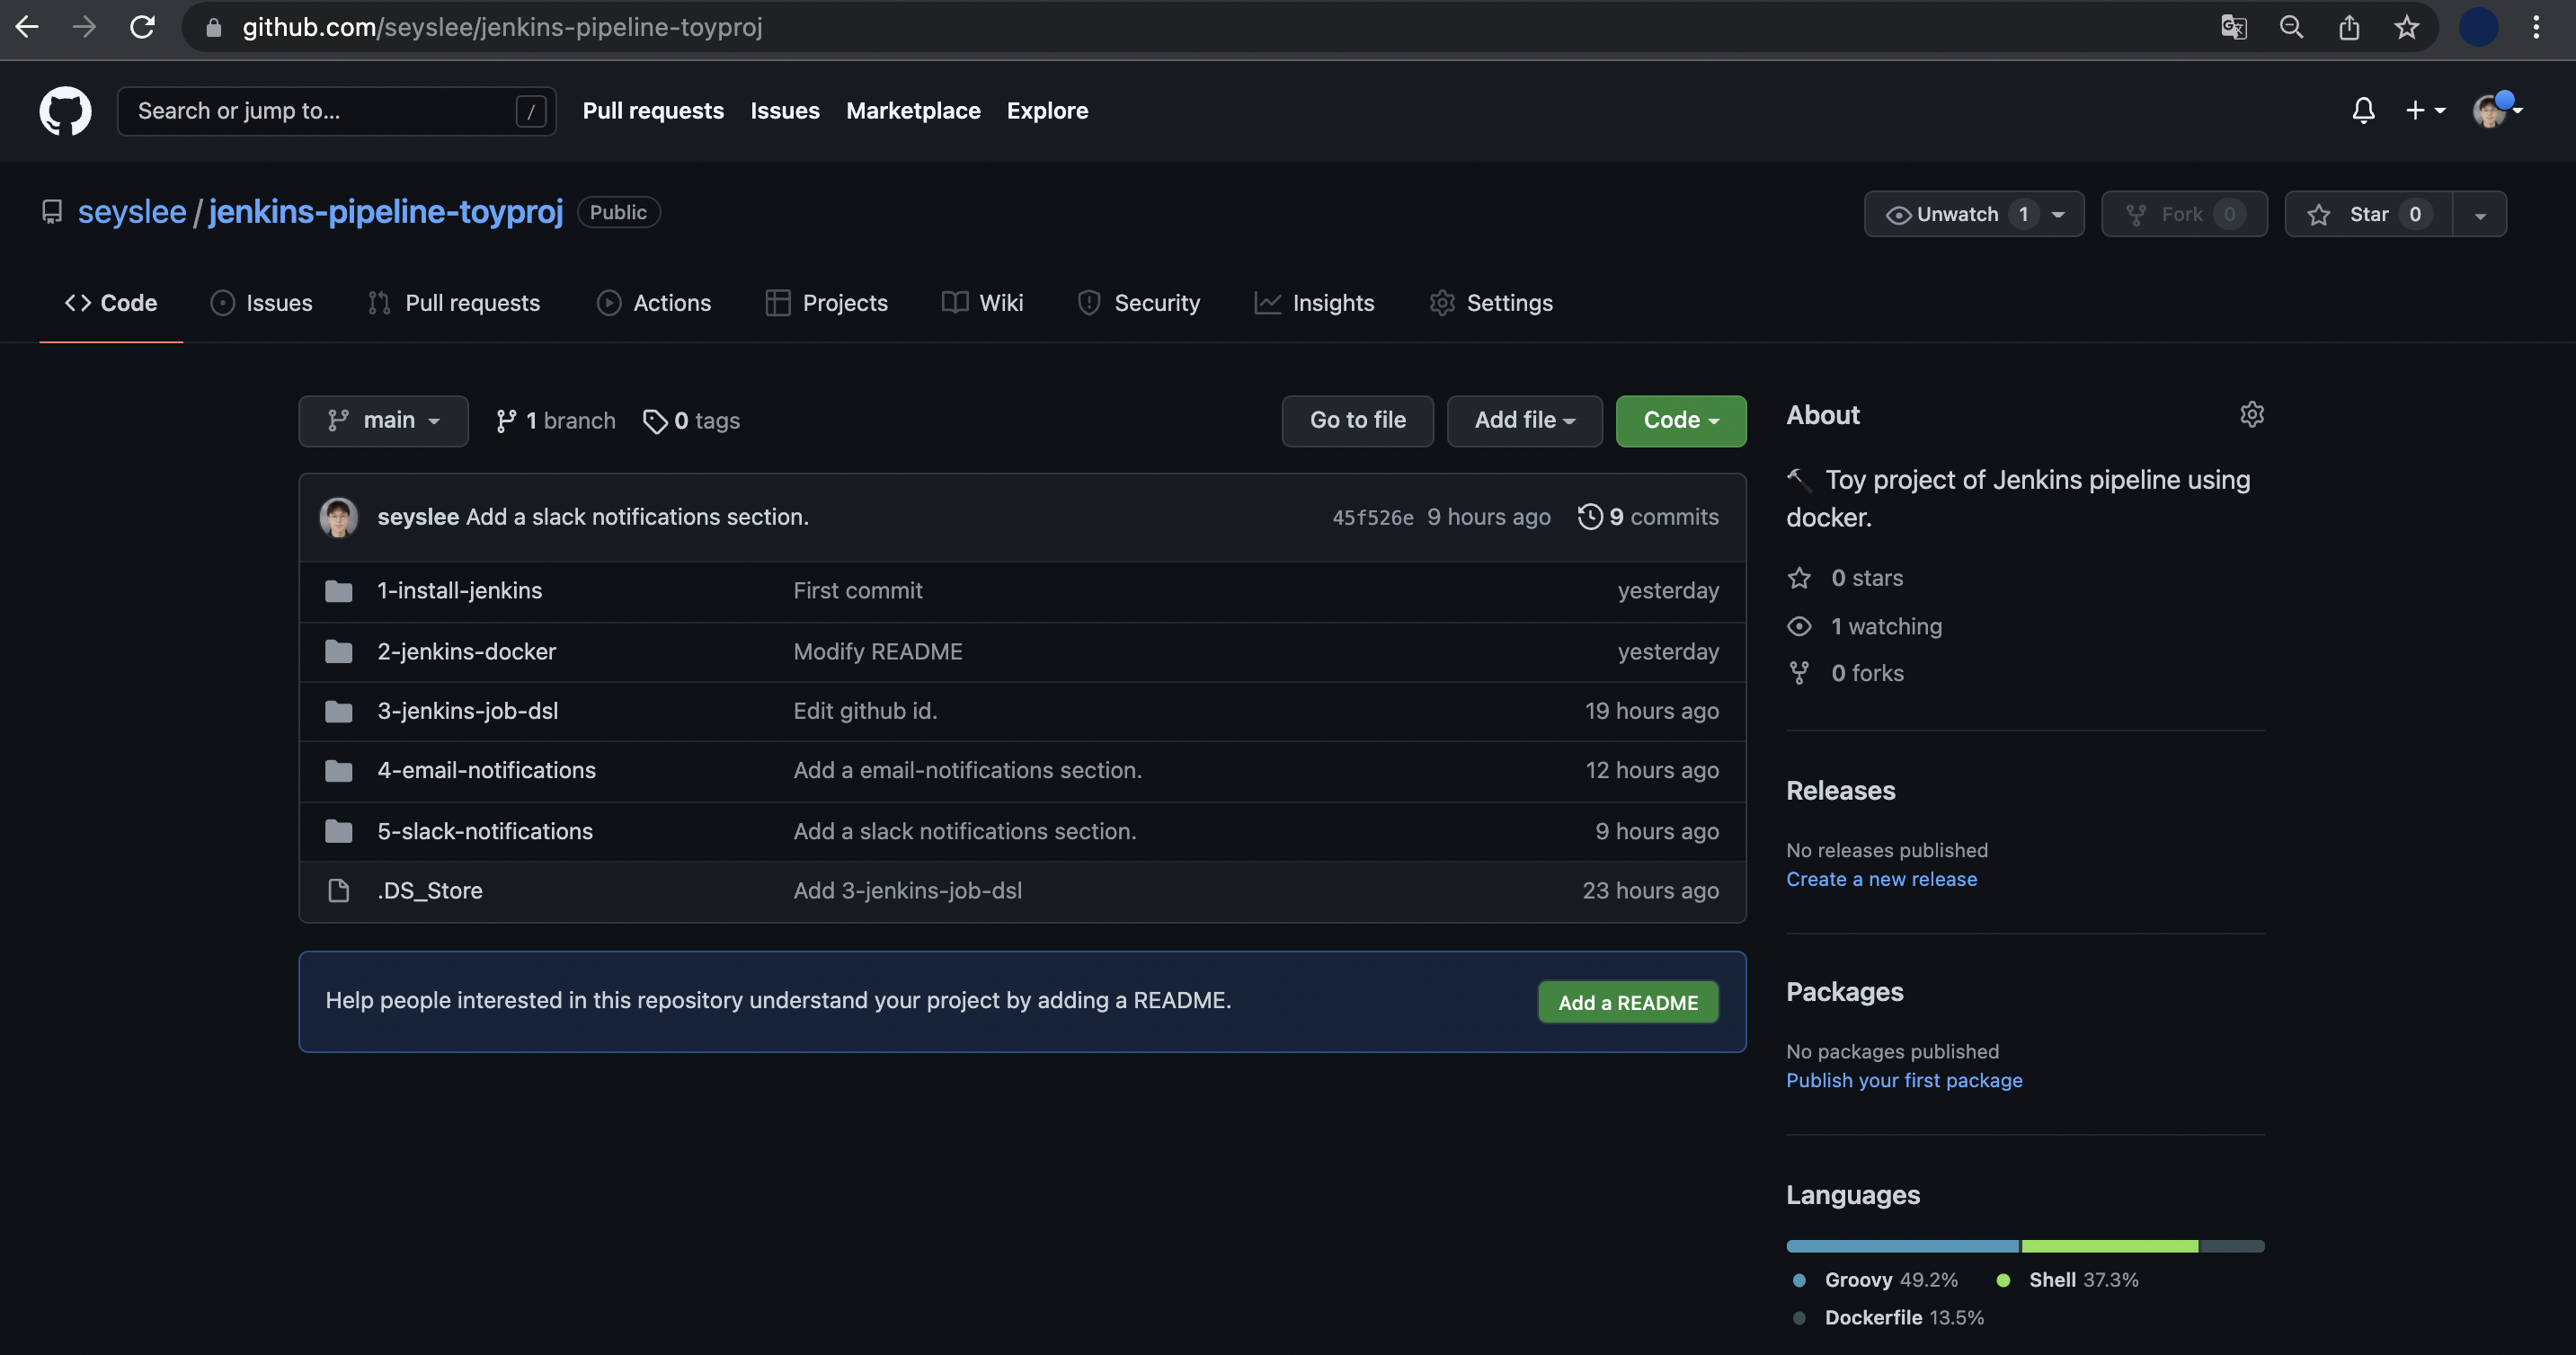Open the star lists dropdown arrow
Image resolution: width=2576 pixels, height=1355 pixels.
[x=2479, y=214]
